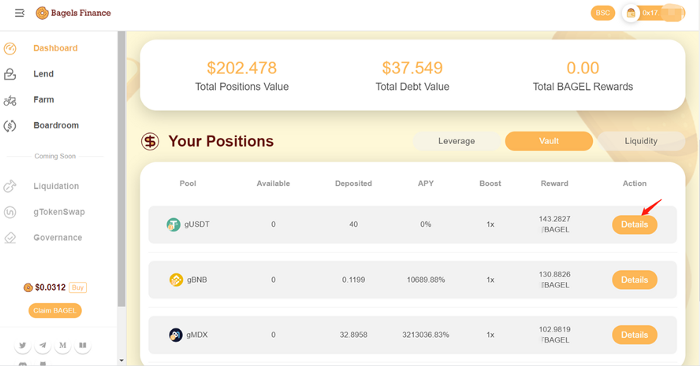Click the Lend hand icon
Screen dimensions: 700x366
click(x=10, y=74)
